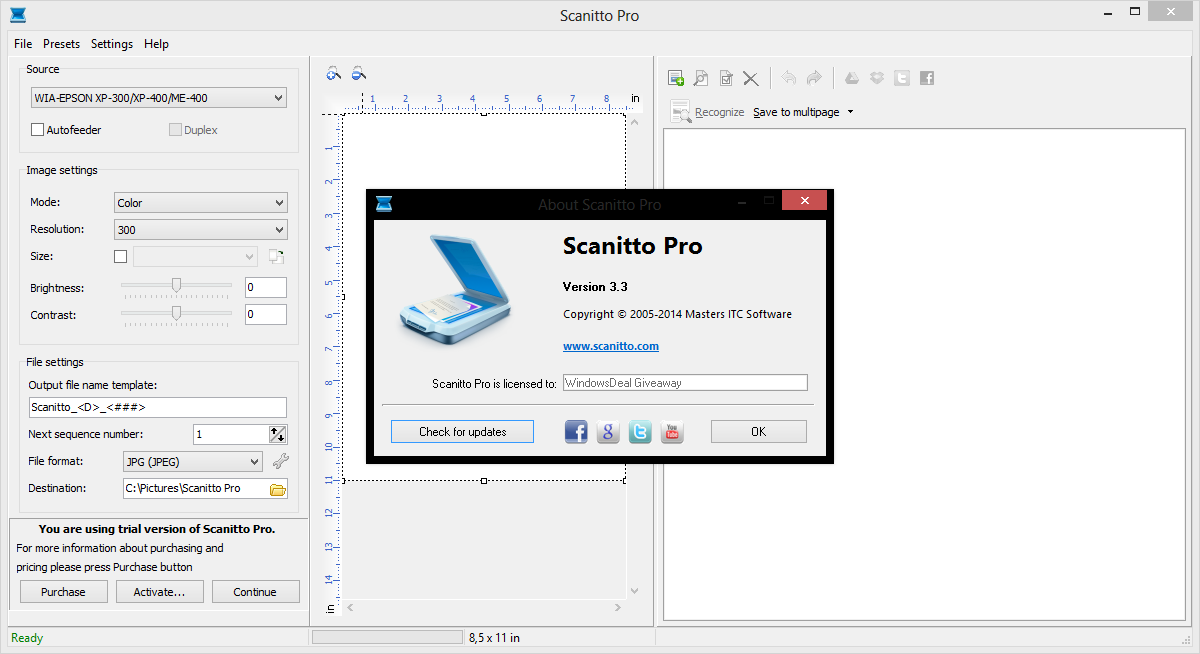Click the 'Version 3.3' text
This screenshot has height=654, width=1200.
[x=595, y=287]
